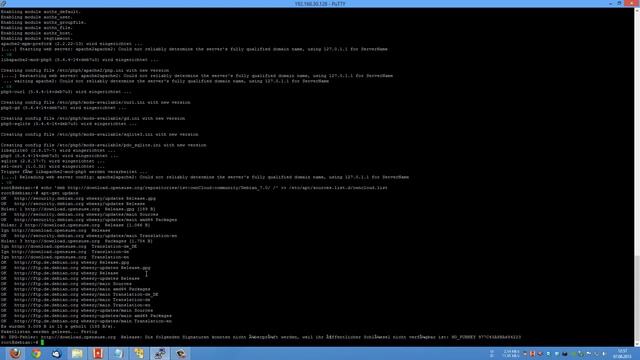Click 'Creating config file /etc/php5/apache2/php.ini' line
Screen dimensions: 640x360
point(85,70)
